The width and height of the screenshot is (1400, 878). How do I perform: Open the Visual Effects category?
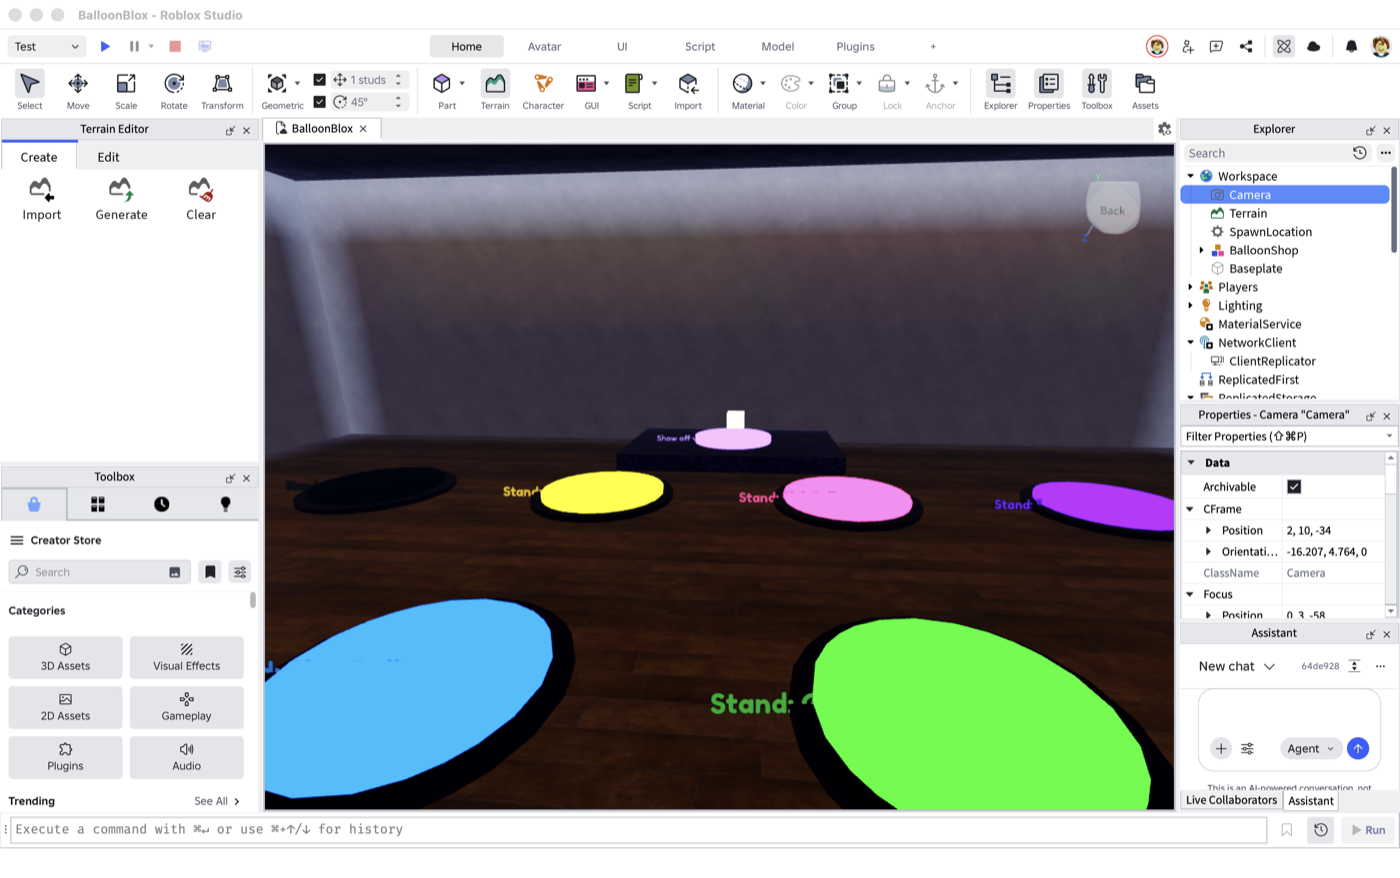pyautogui.click(x=186, y=657)
